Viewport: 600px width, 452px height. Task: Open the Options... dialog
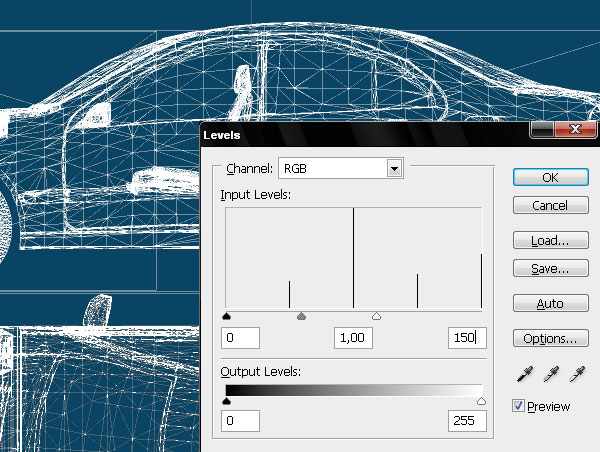(x=548, y=338)
